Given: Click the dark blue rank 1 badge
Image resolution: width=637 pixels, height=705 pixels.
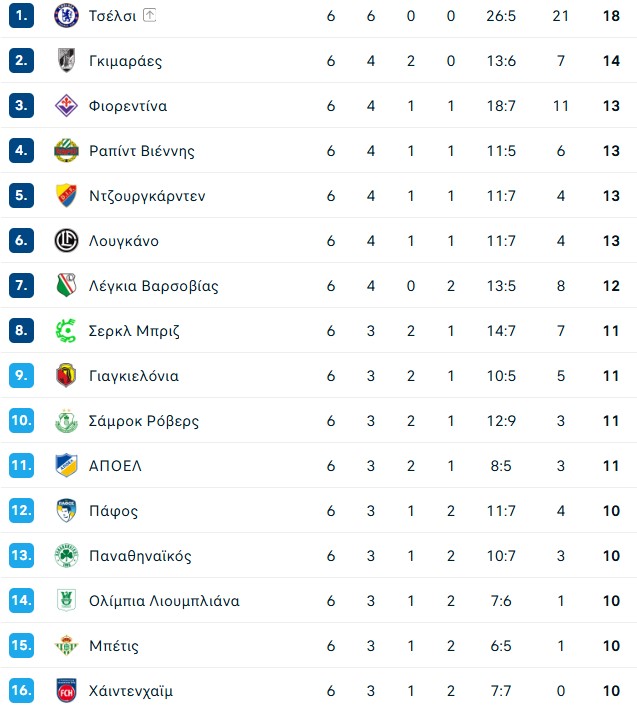Looking at the screenshot, I should [21, 16].
